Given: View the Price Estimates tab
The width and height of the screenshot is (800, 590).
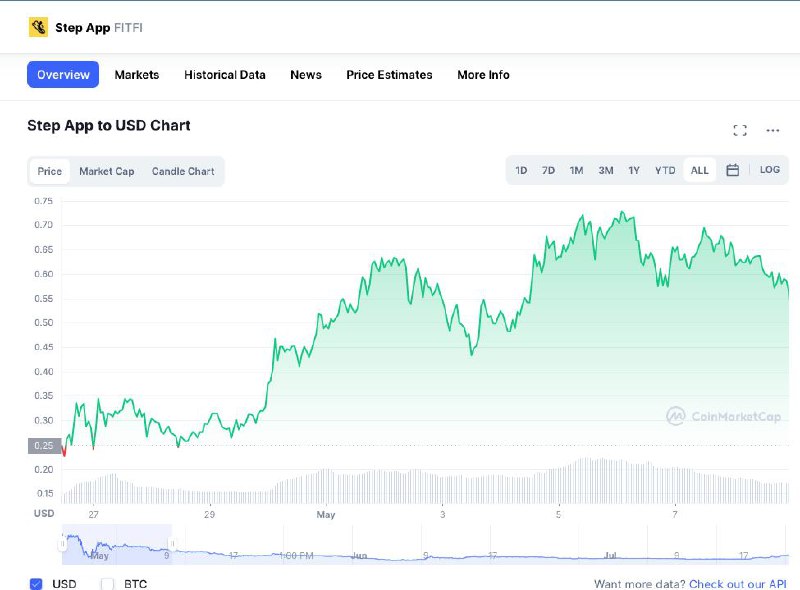Looking at the screenshot, I should coord(389,75).
